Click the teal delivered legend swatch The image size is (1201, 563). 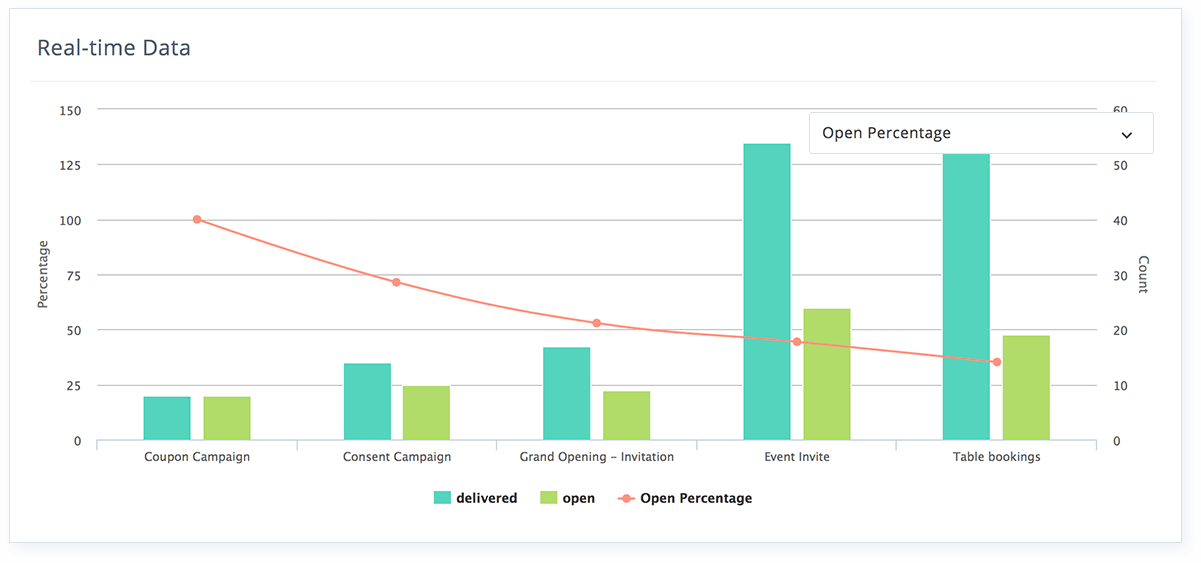442,498
